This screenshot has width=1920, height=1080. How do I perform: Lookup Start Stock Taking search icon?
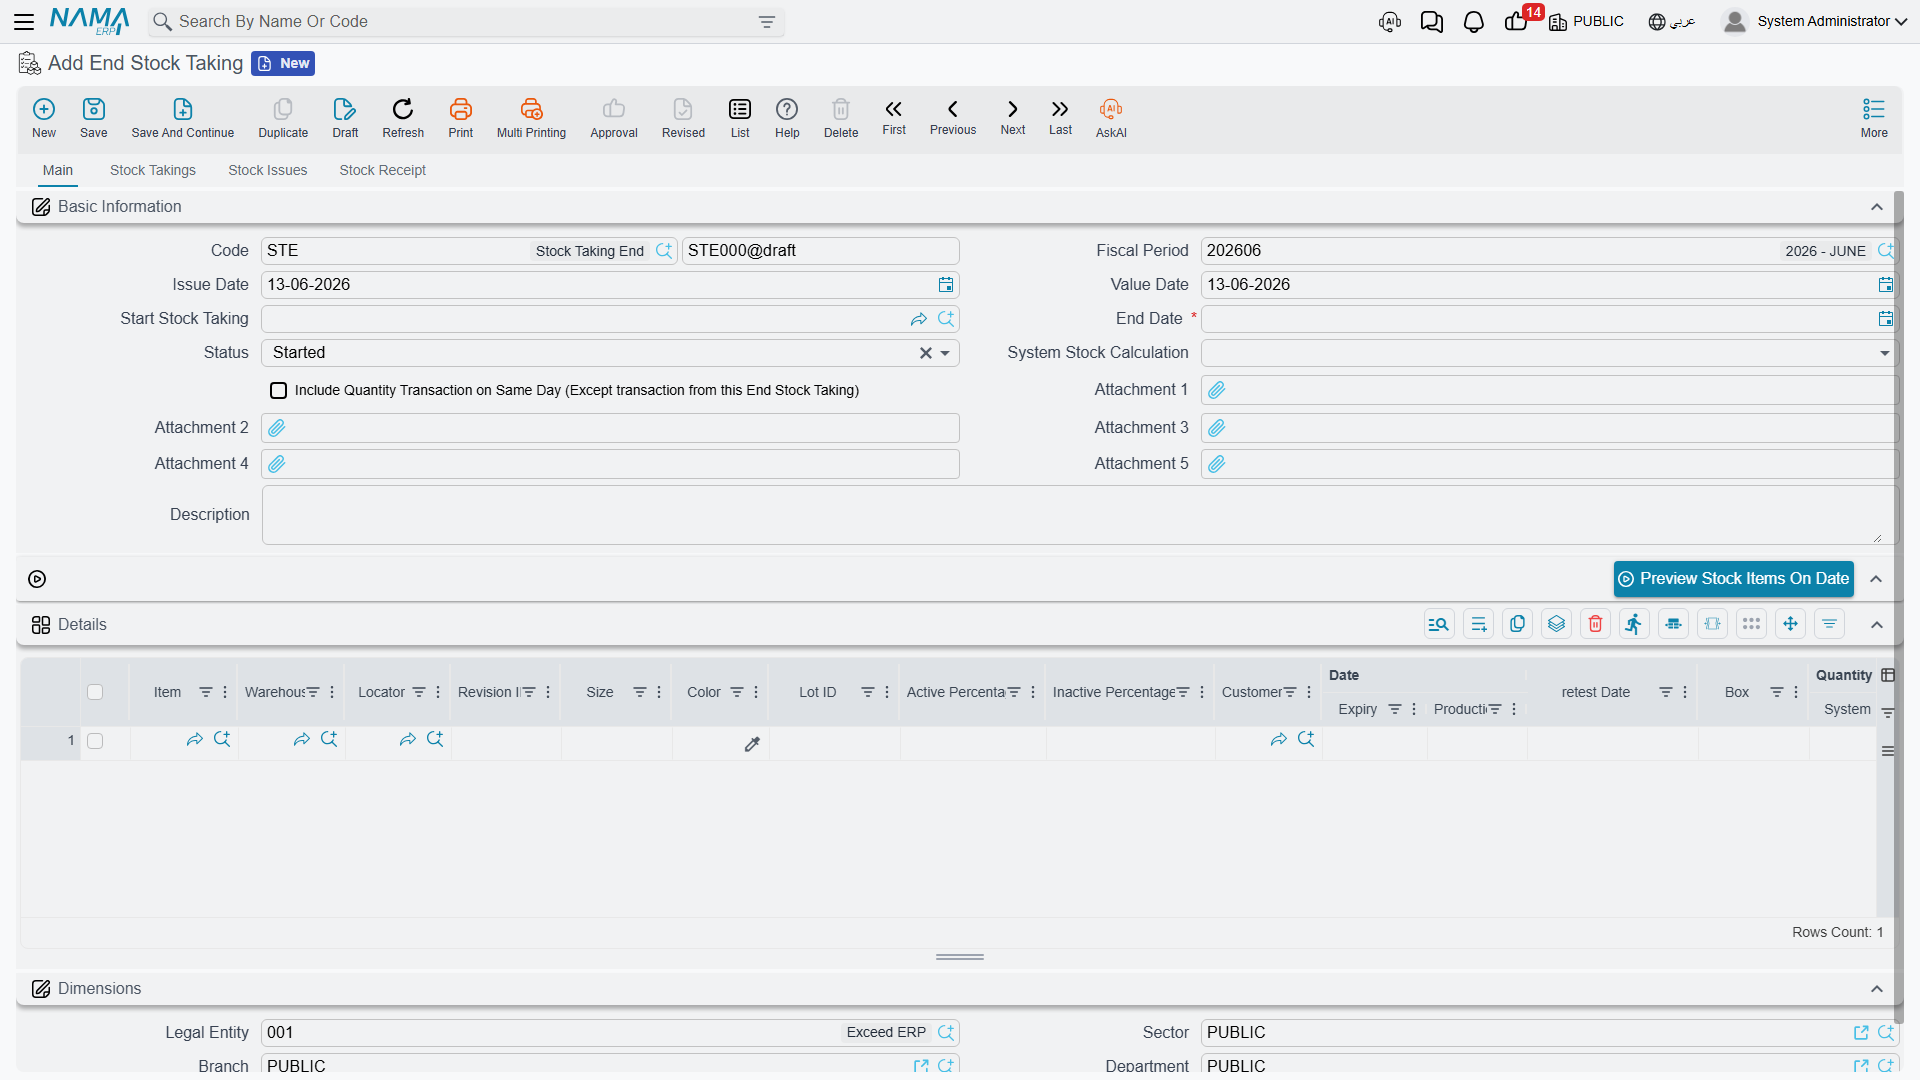click(946, 319)
